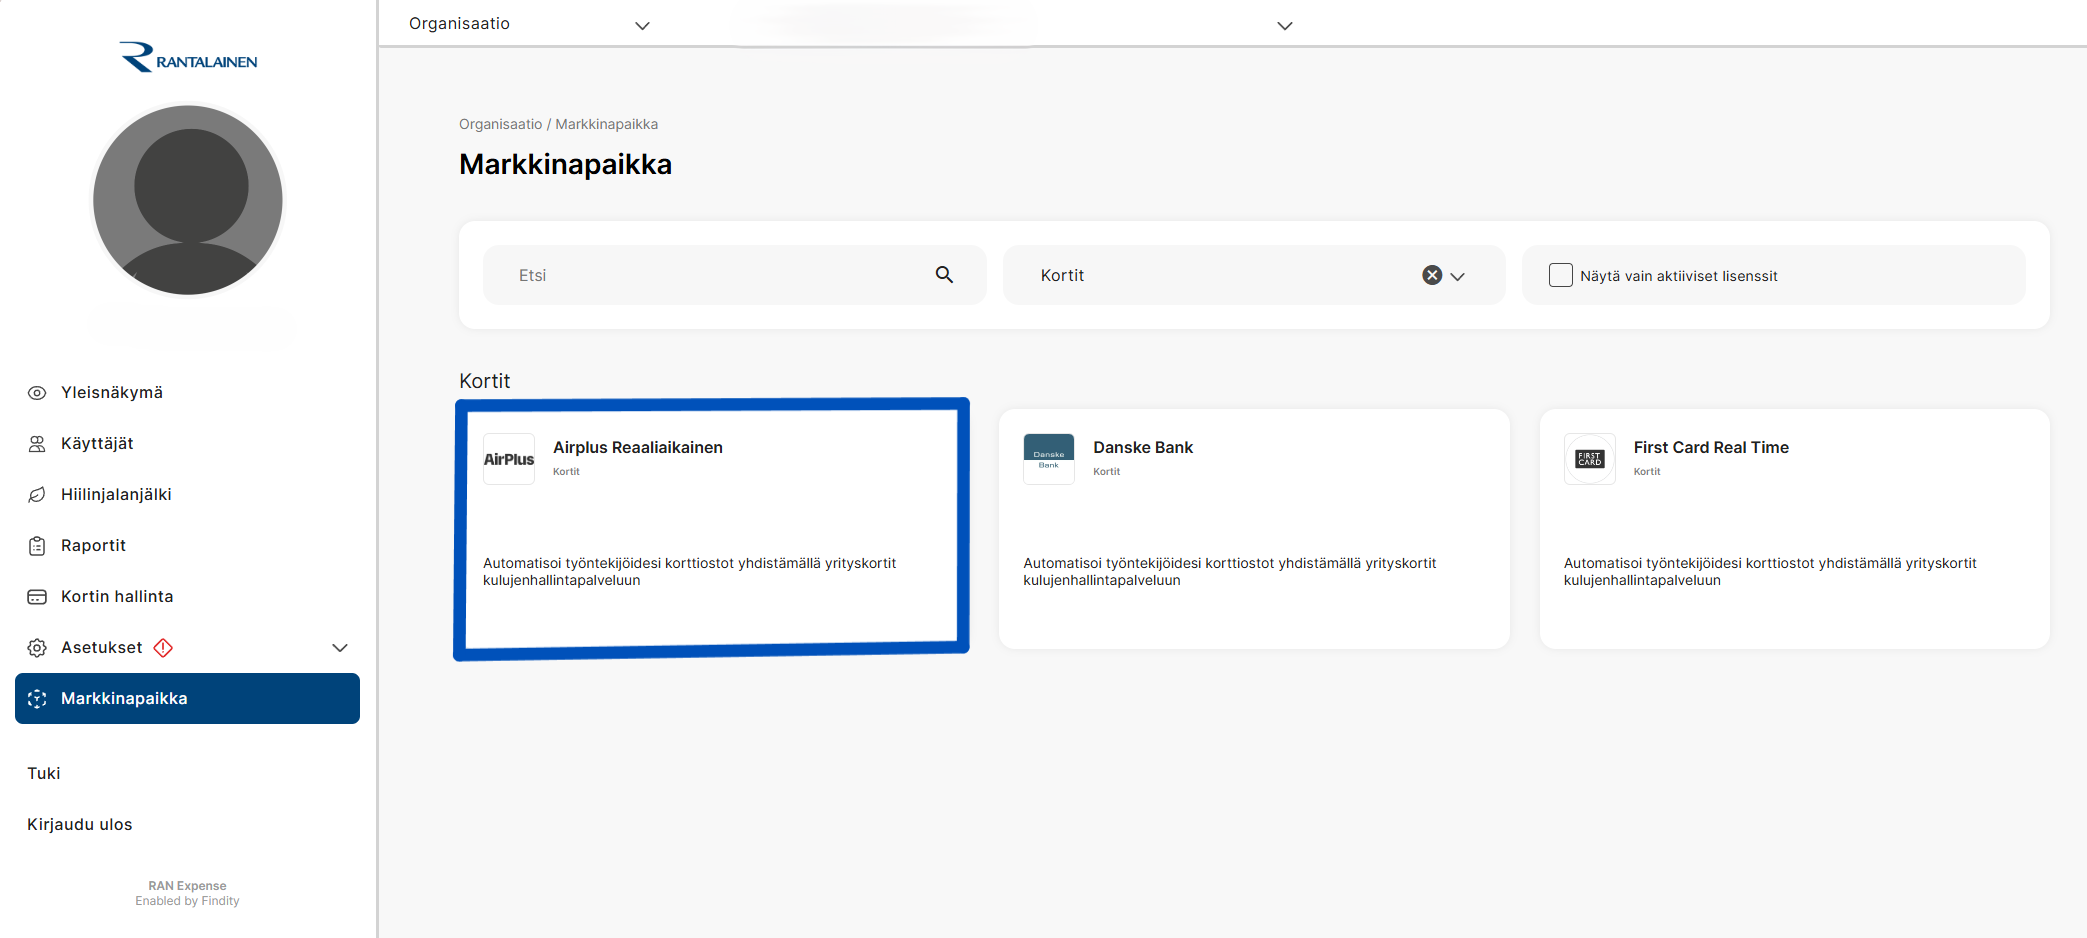The image size is (2087, 938).
Task: Click RAN Expense footer text
Action: pyautogui.click(x=187, y=886)
